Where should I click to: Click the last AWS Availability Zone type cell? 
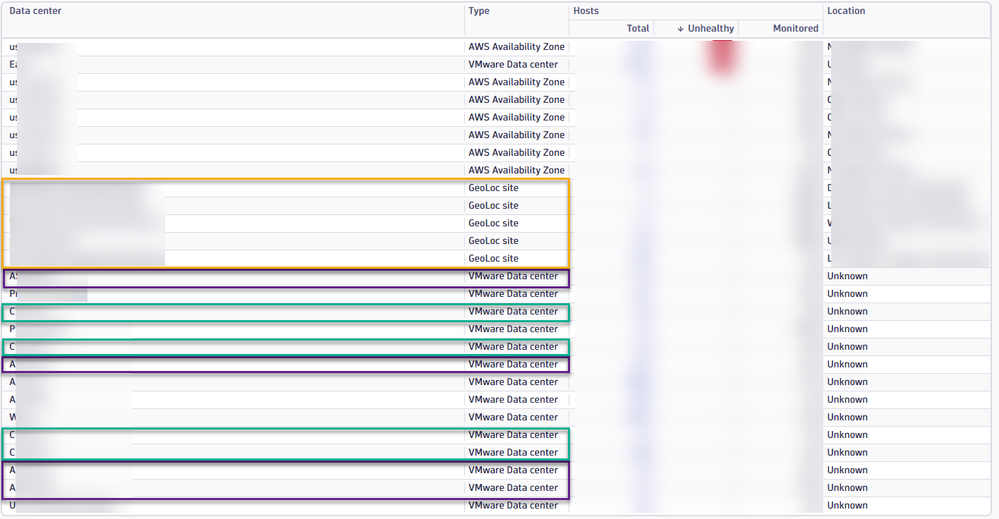click(x=516, y=170)
